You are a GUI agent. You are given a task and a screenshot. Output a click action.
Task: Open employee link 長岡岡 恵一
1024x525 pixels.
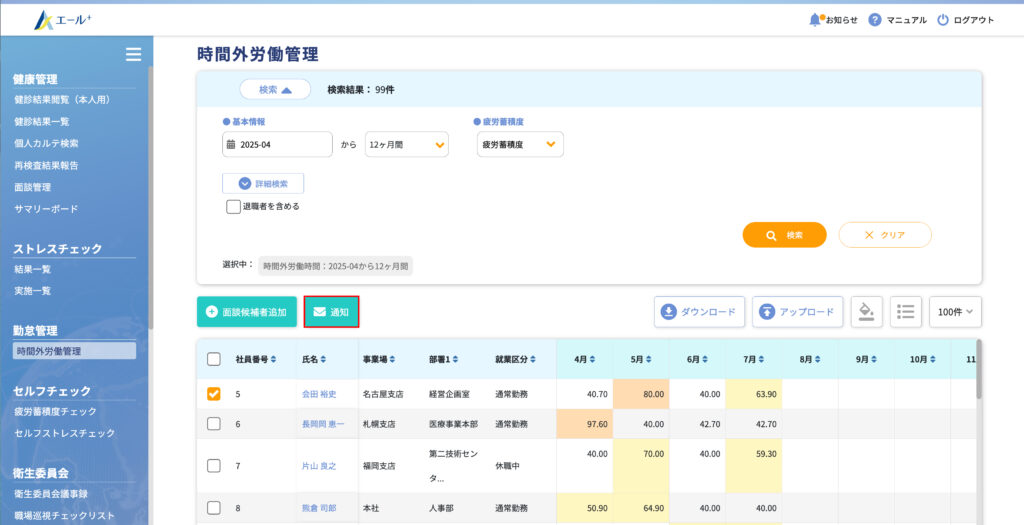pos(322,424)
